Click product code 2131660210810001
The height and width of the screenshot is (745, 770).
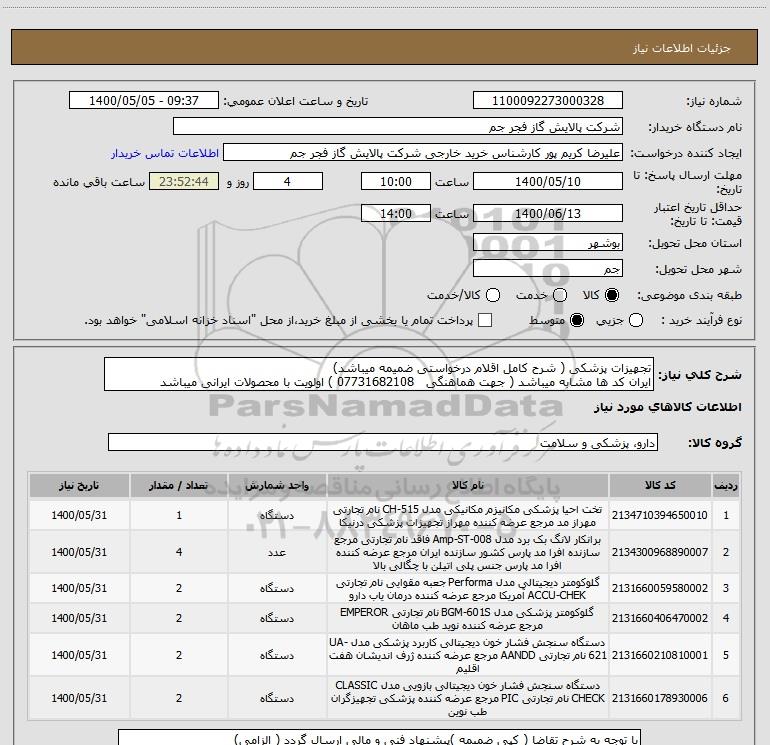click(660, 655)
